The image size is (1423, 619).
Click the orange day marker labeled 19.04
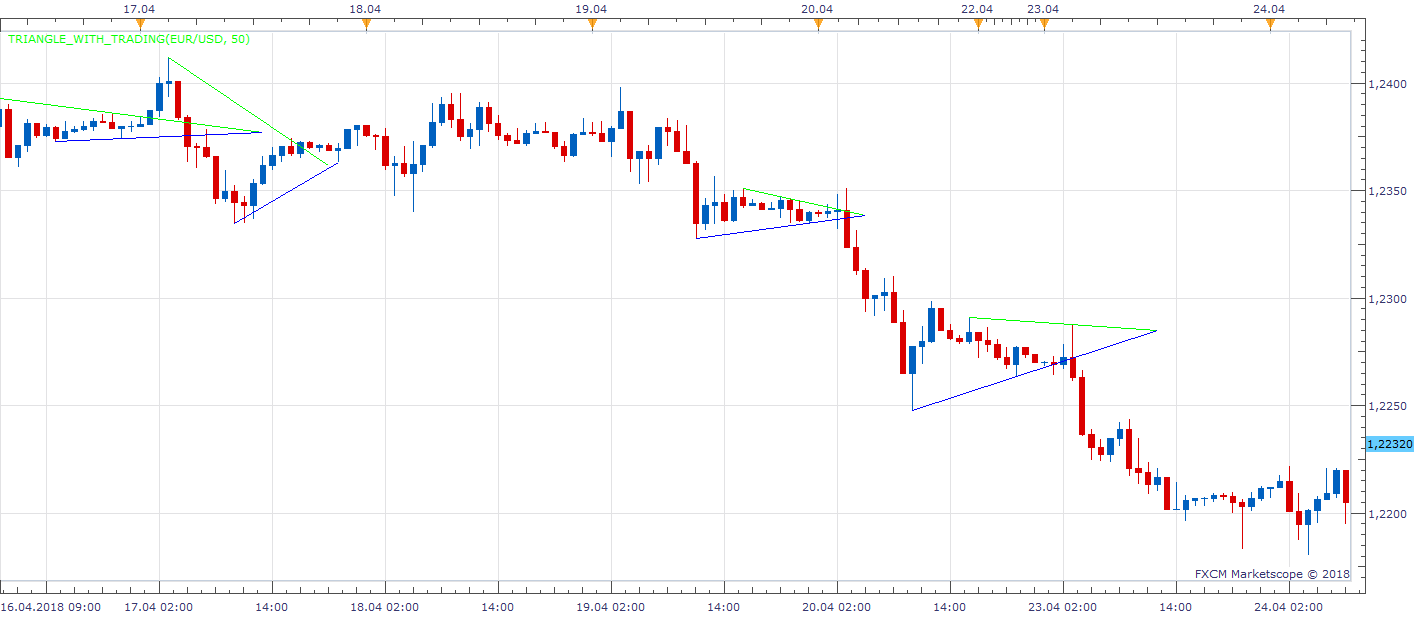click(x=592, y=24)
